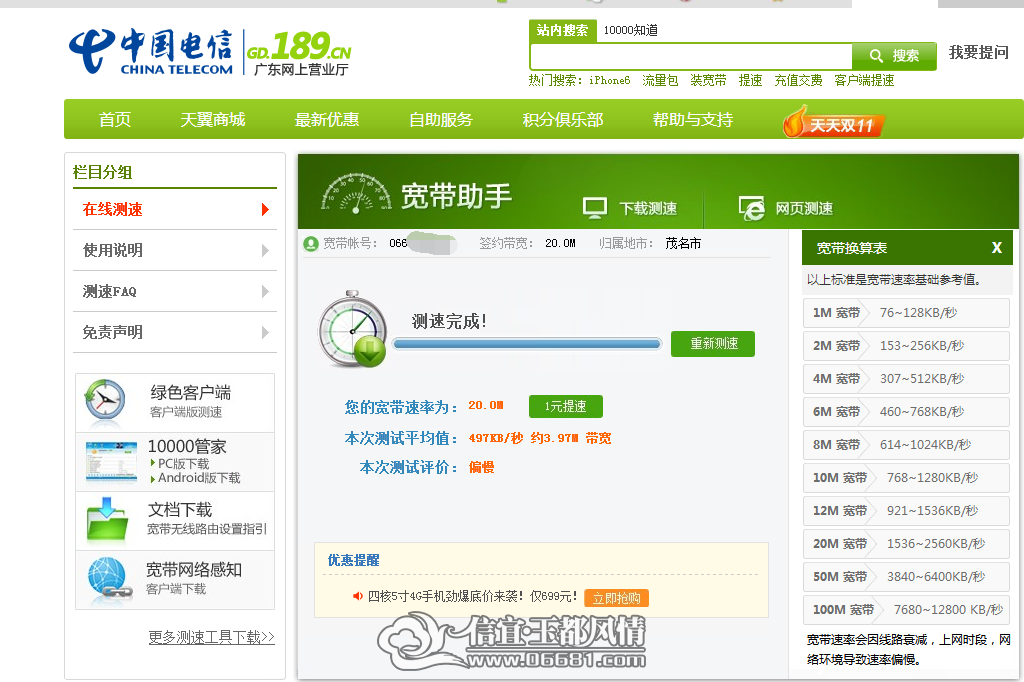1024x682 pixels.
Task: Switch to the 站内搜索 search tab
Action: pos(562,31)
